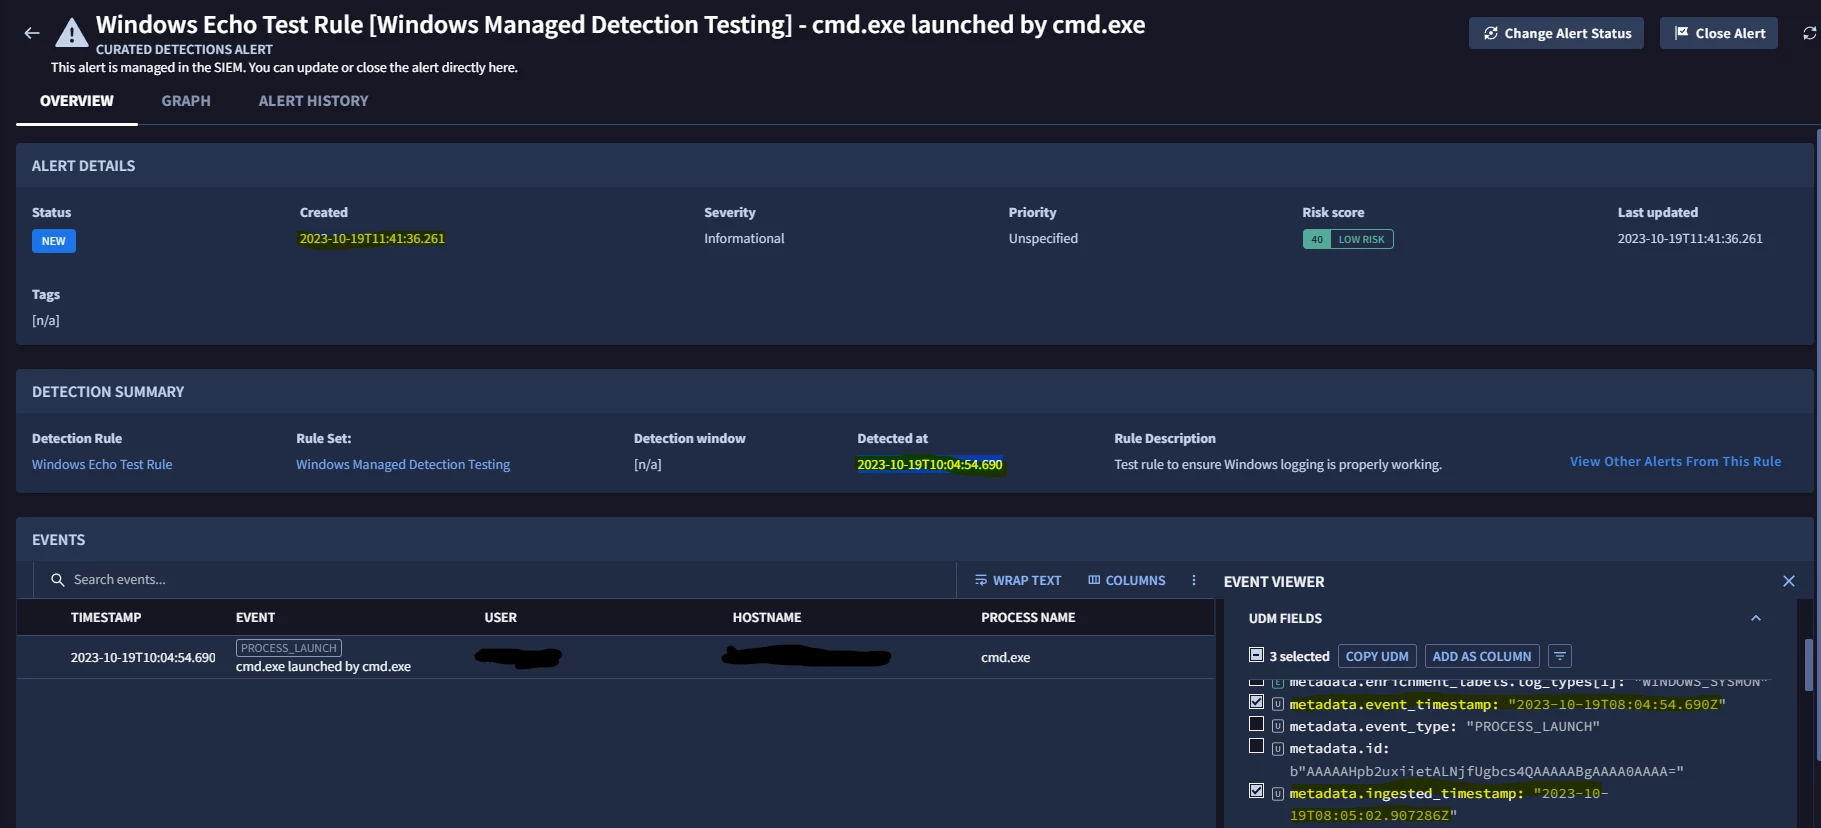Screen dimensions: 1821x828
Task: Collapse the UDM Fields section
Action: (1756, 618)
